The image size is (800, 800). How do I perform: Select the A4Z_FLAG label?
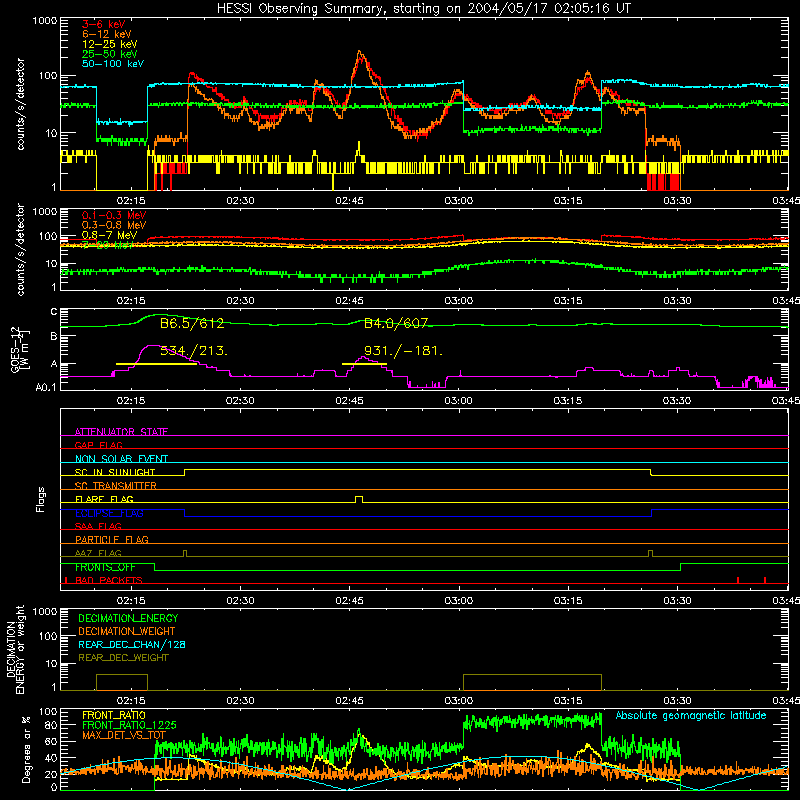click(98, 553)
